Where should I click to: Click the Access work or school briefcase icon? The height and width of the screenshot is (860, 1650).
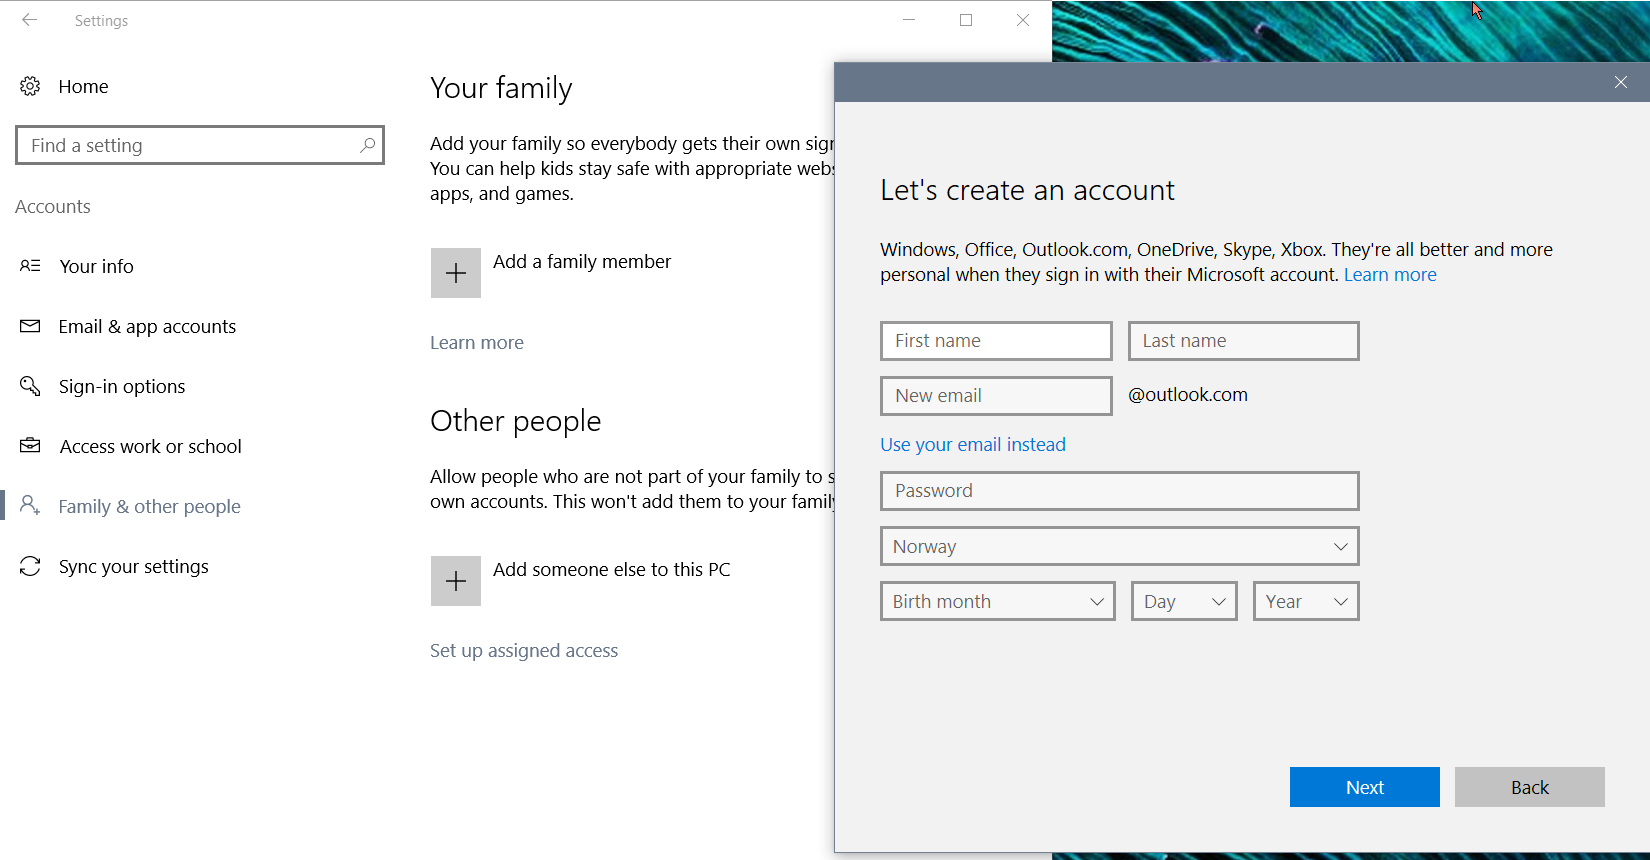(30, 446)
